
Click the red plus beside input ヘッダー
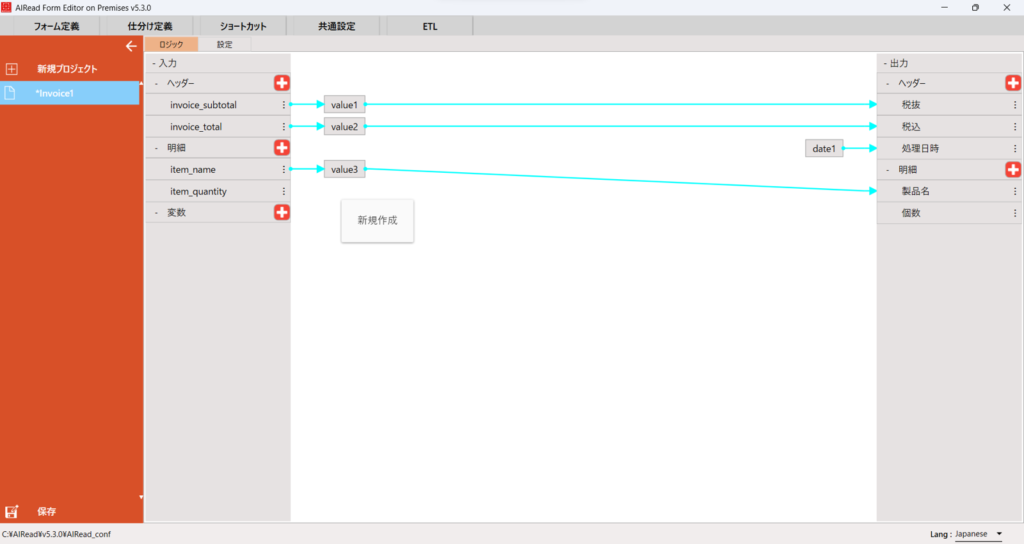[282, 83]
